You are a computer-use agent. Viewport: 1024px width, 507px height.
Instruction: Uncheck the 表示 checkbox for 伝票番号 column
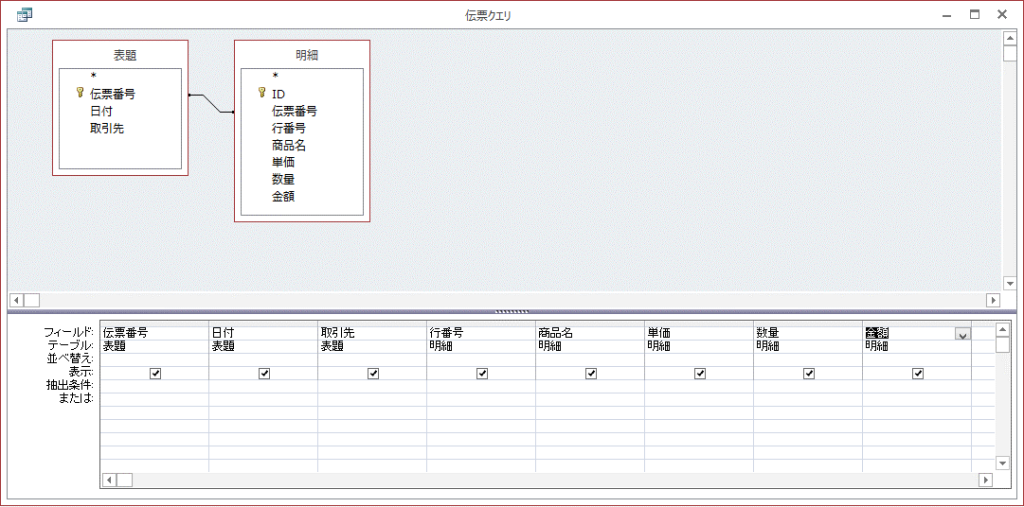coord(155,373)
